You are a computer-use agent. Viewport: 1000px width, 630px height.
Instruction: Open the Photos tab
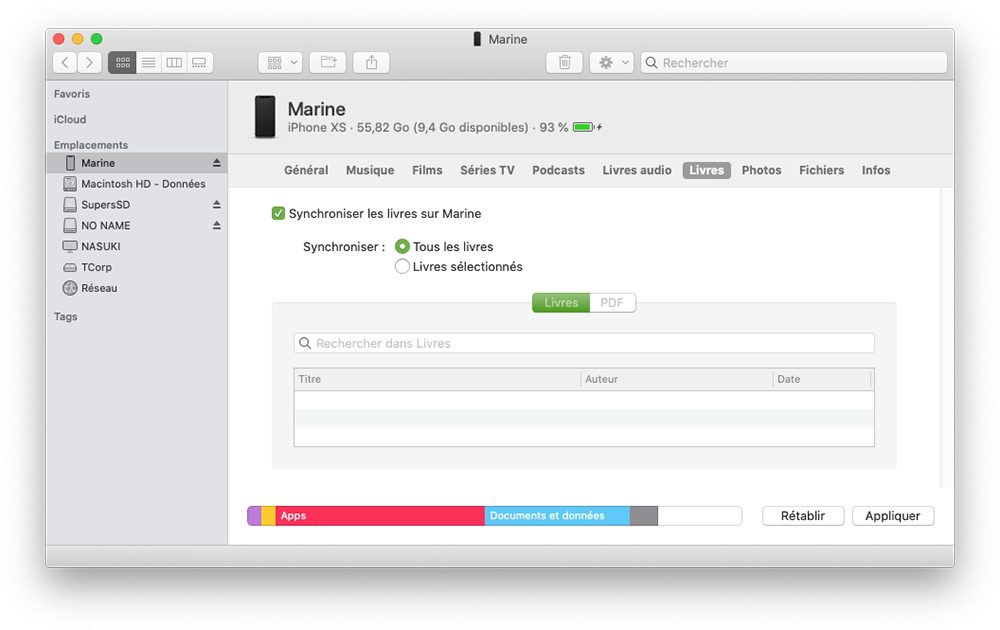point(761,170)
